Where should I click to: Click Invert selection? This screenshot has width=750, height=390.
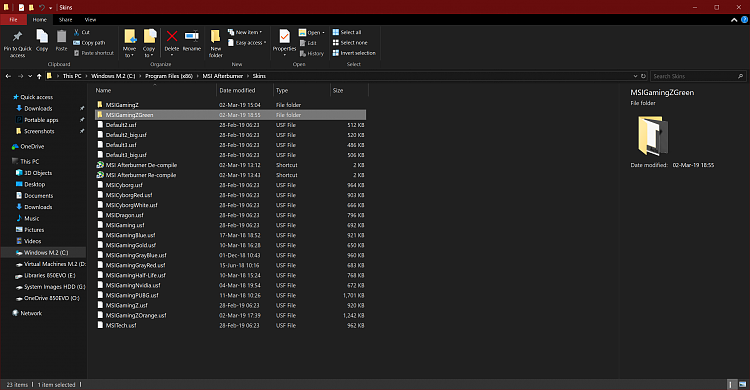[x=354, y=53]
